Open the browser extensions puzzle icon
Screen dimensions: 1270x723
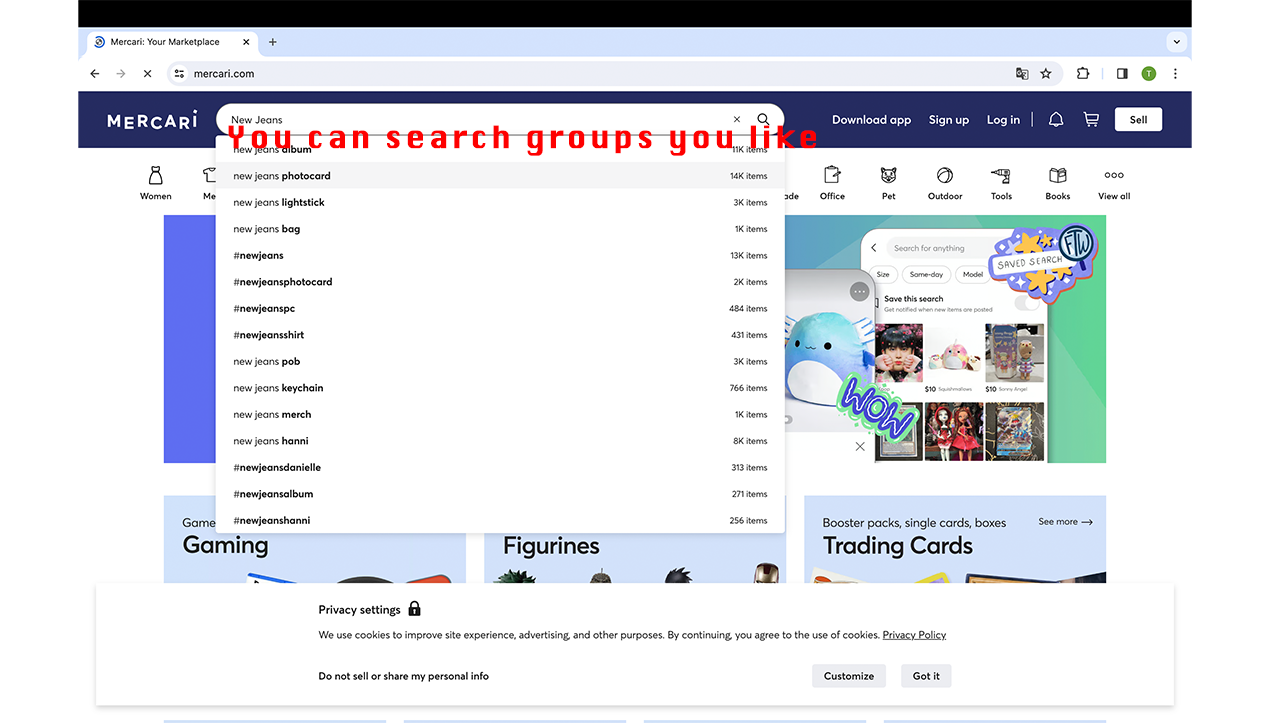pos(1083,73)
